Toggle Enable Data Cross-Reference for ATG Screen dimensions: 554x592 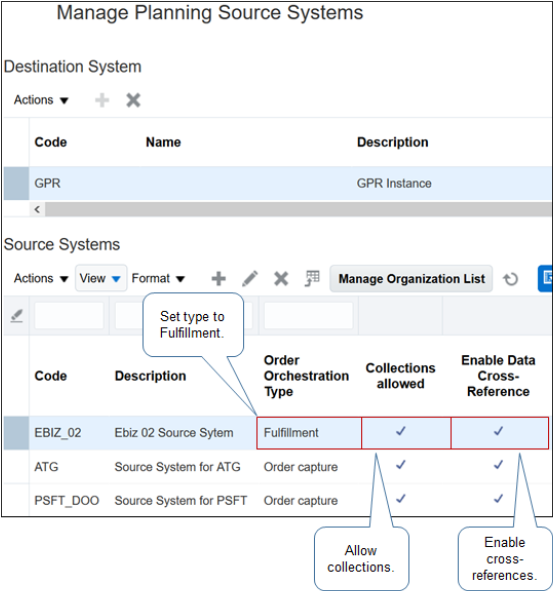coord(498,465)
